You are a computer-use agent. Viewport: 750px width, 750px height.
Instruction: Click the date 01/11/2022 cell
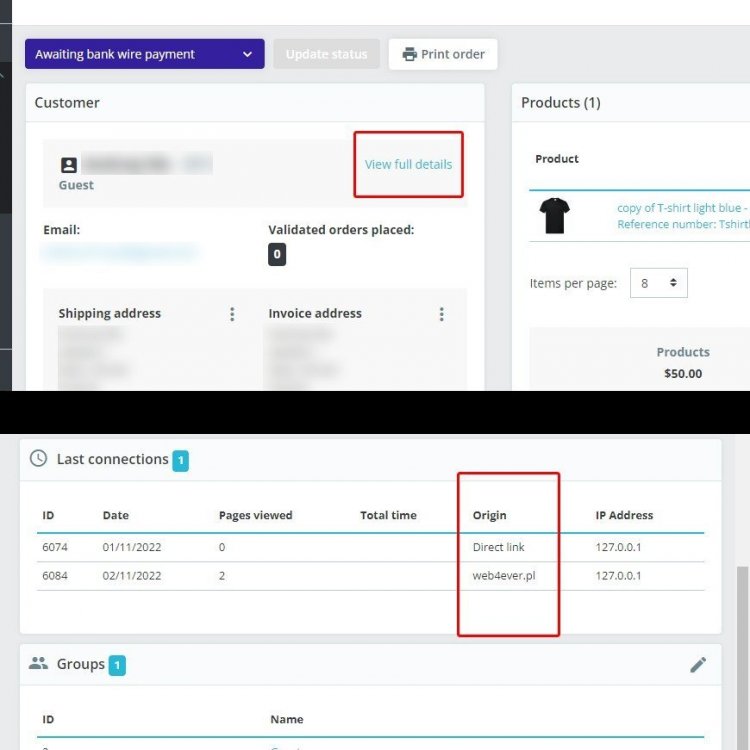click(132, 547)
